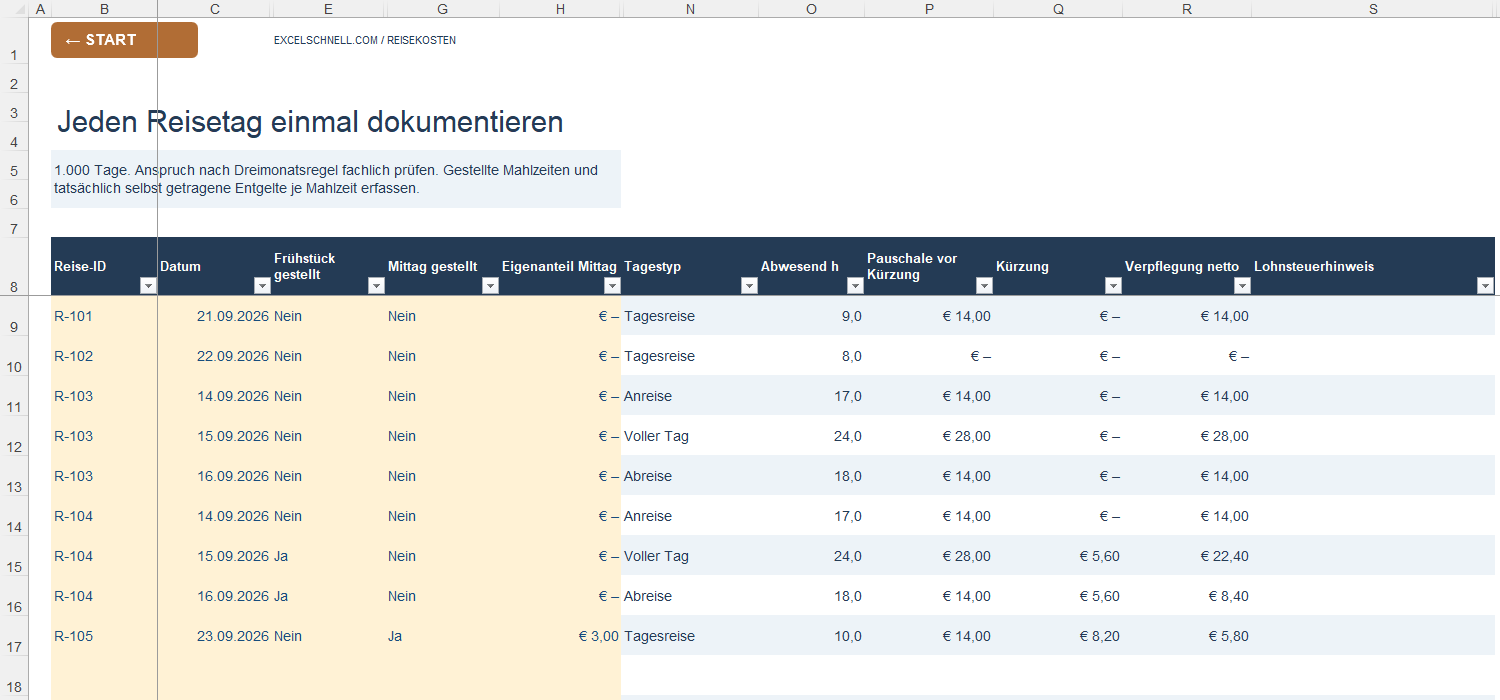Select the Abwesend h value 9,0

[811, 316]
